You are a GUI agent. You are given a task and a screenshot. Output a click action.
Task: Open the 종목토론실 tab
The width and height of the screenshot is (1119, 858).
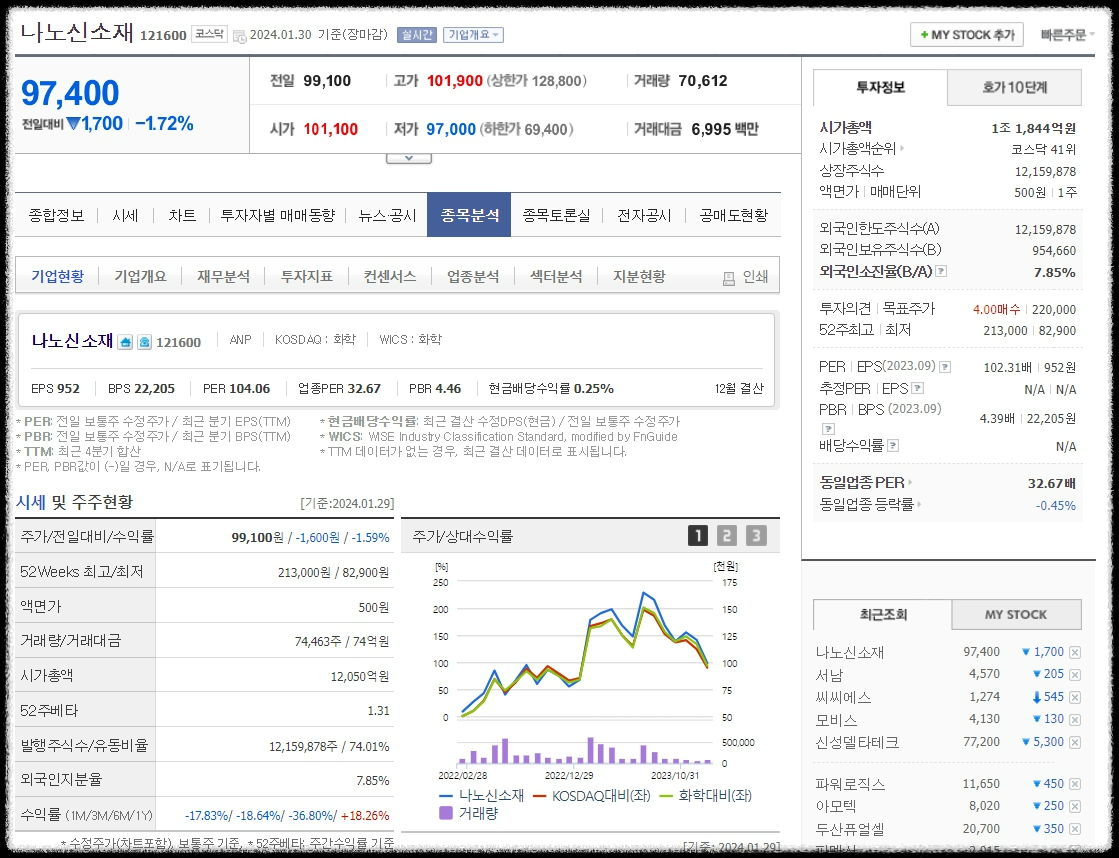(557, 215)
